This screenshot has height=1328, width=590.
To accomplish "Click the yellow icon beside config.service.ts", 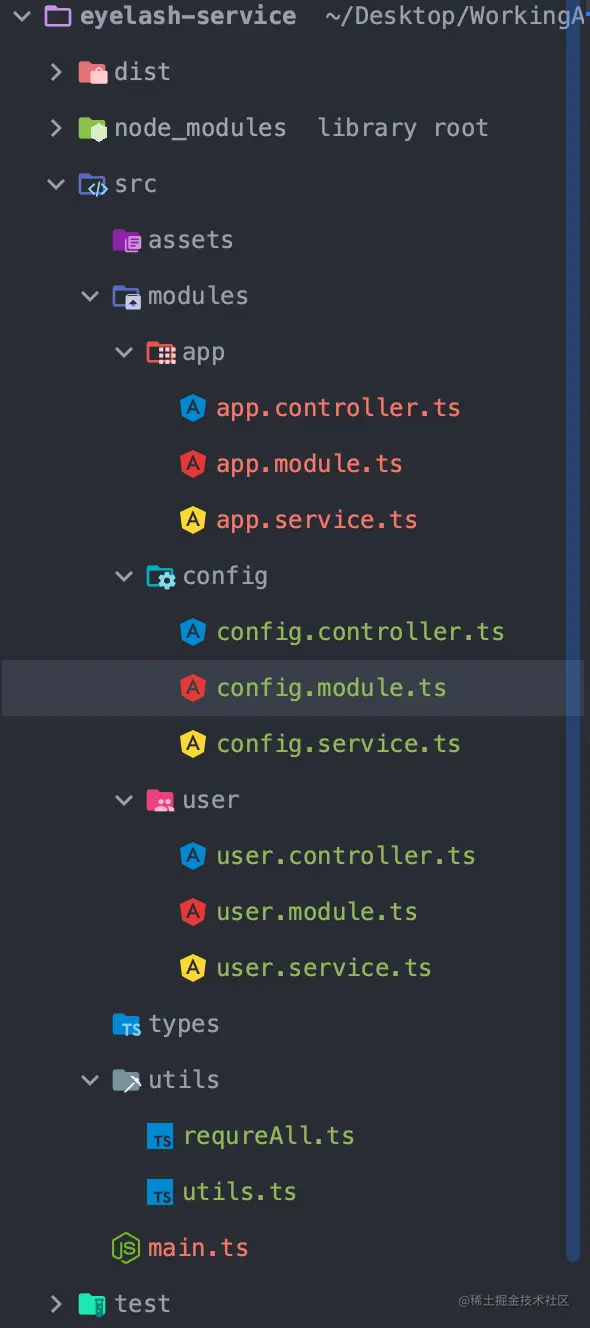I will click(x=192, y=744).
